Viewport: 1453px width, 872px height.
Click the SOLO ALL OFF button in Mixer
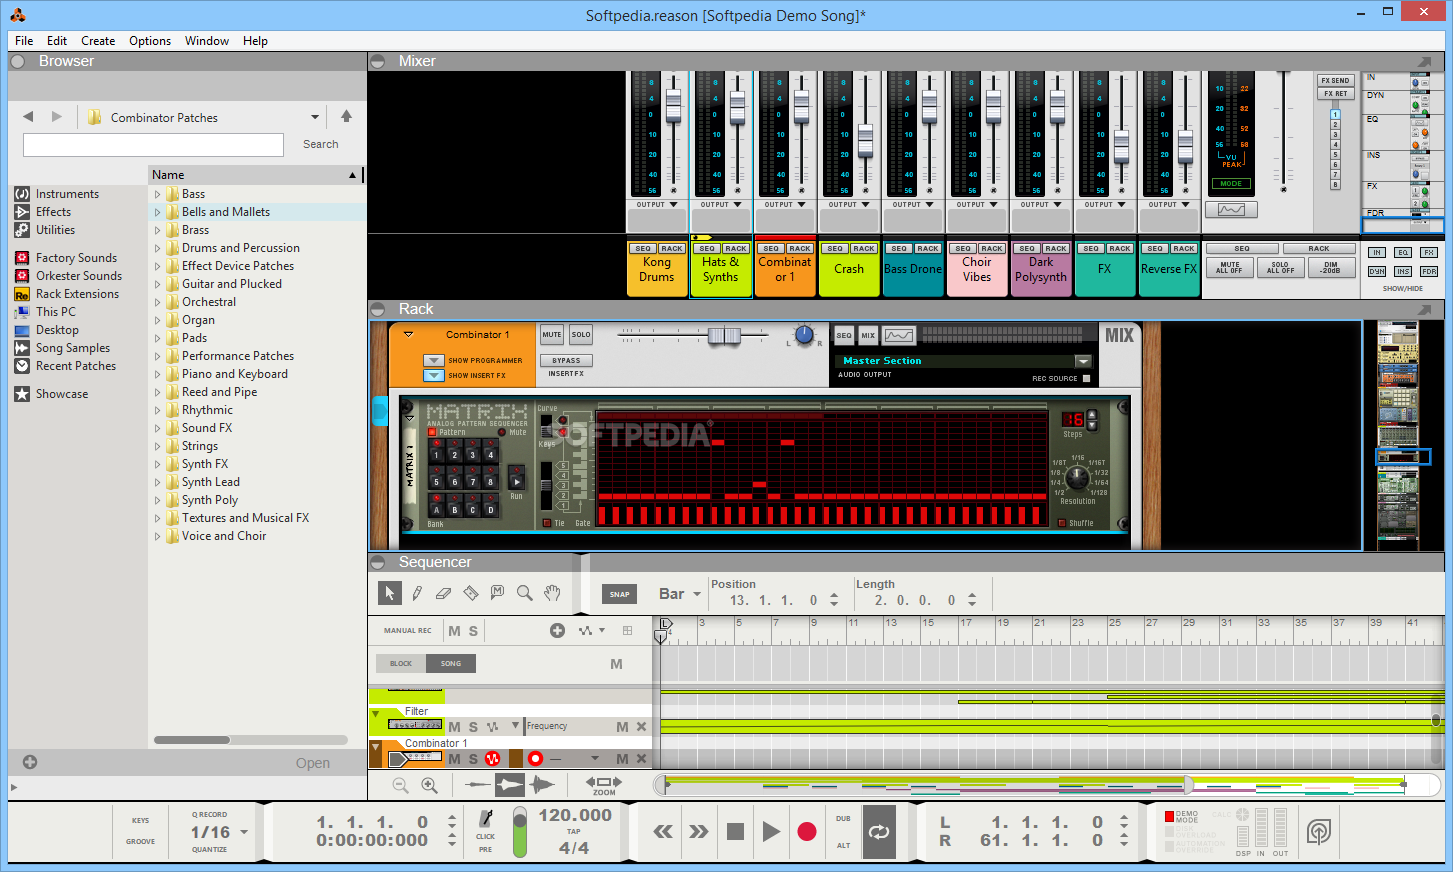point(1280,267)
